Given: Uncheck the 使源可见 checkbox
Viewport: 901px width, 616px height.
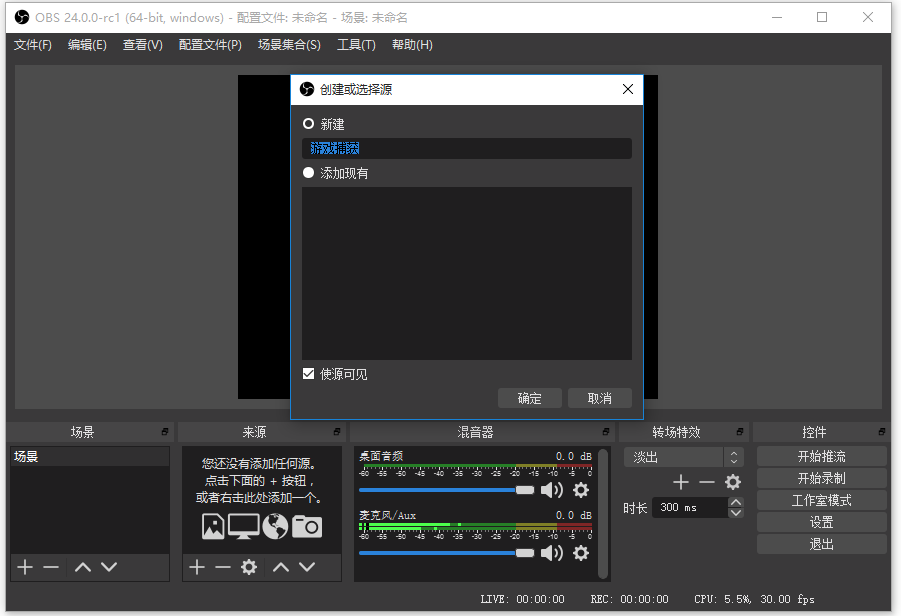Looking at the screenshot, I should 308,371.
